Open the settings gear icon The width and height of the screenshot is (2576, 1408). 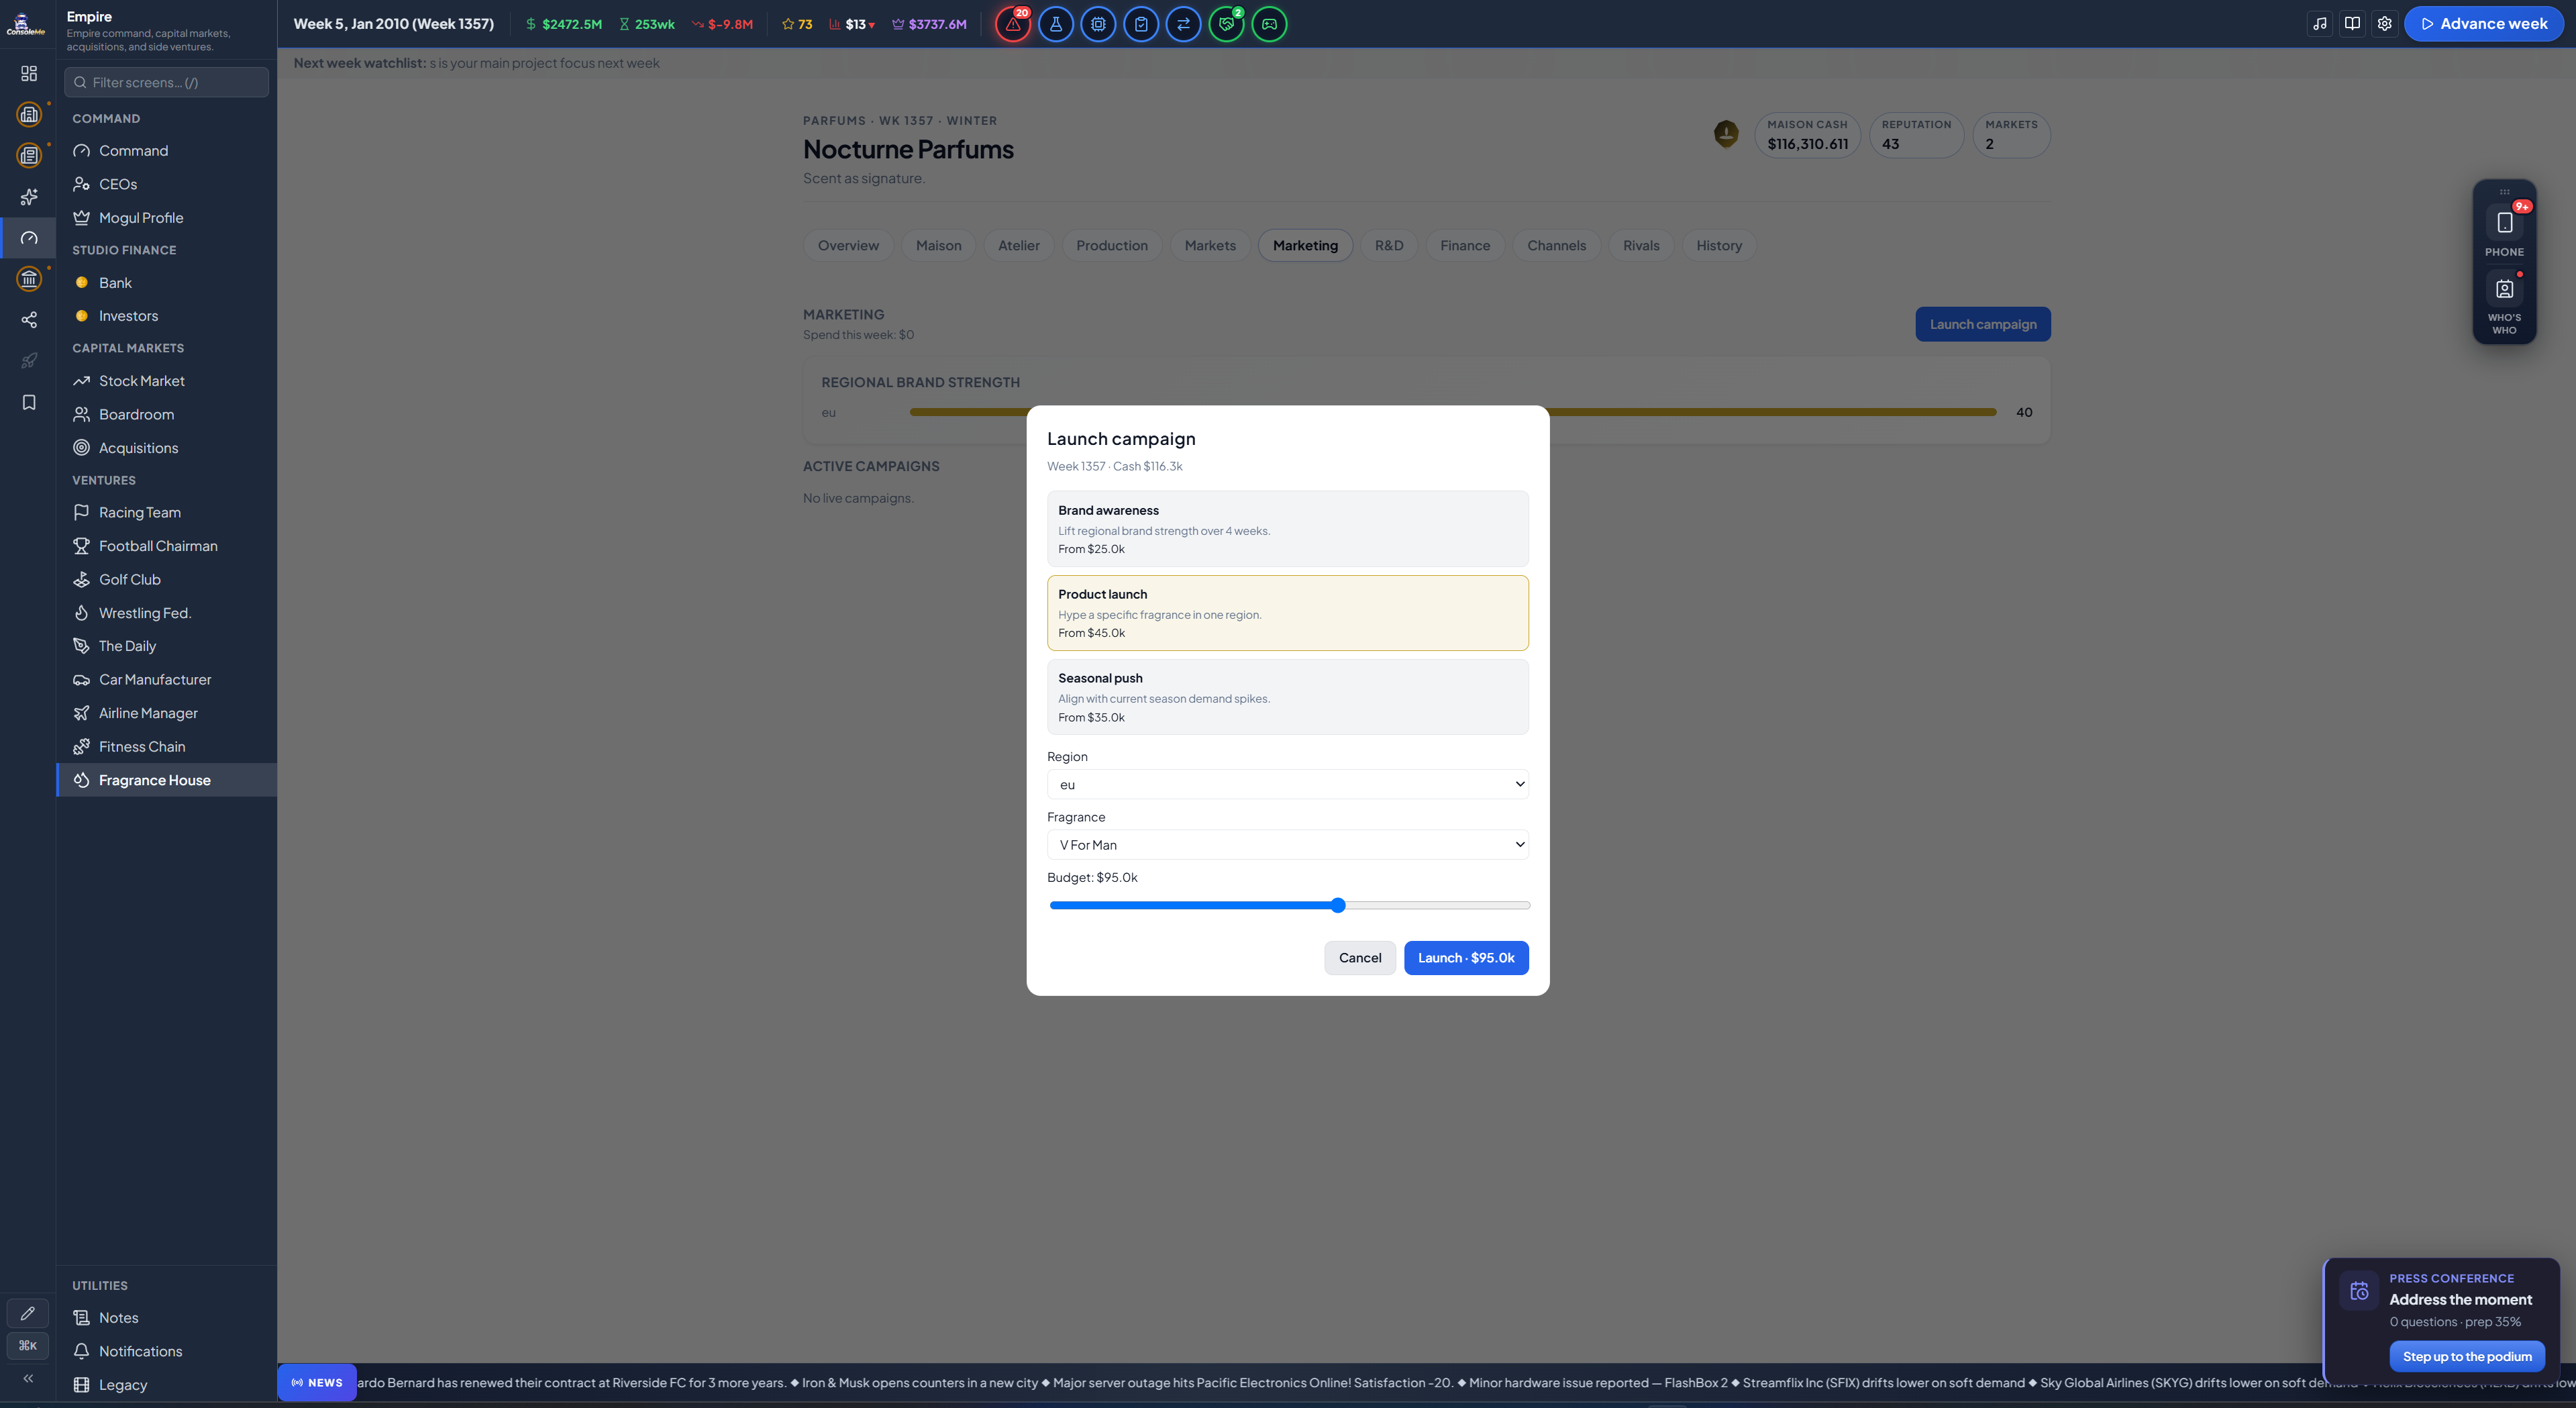[2385, 24]
